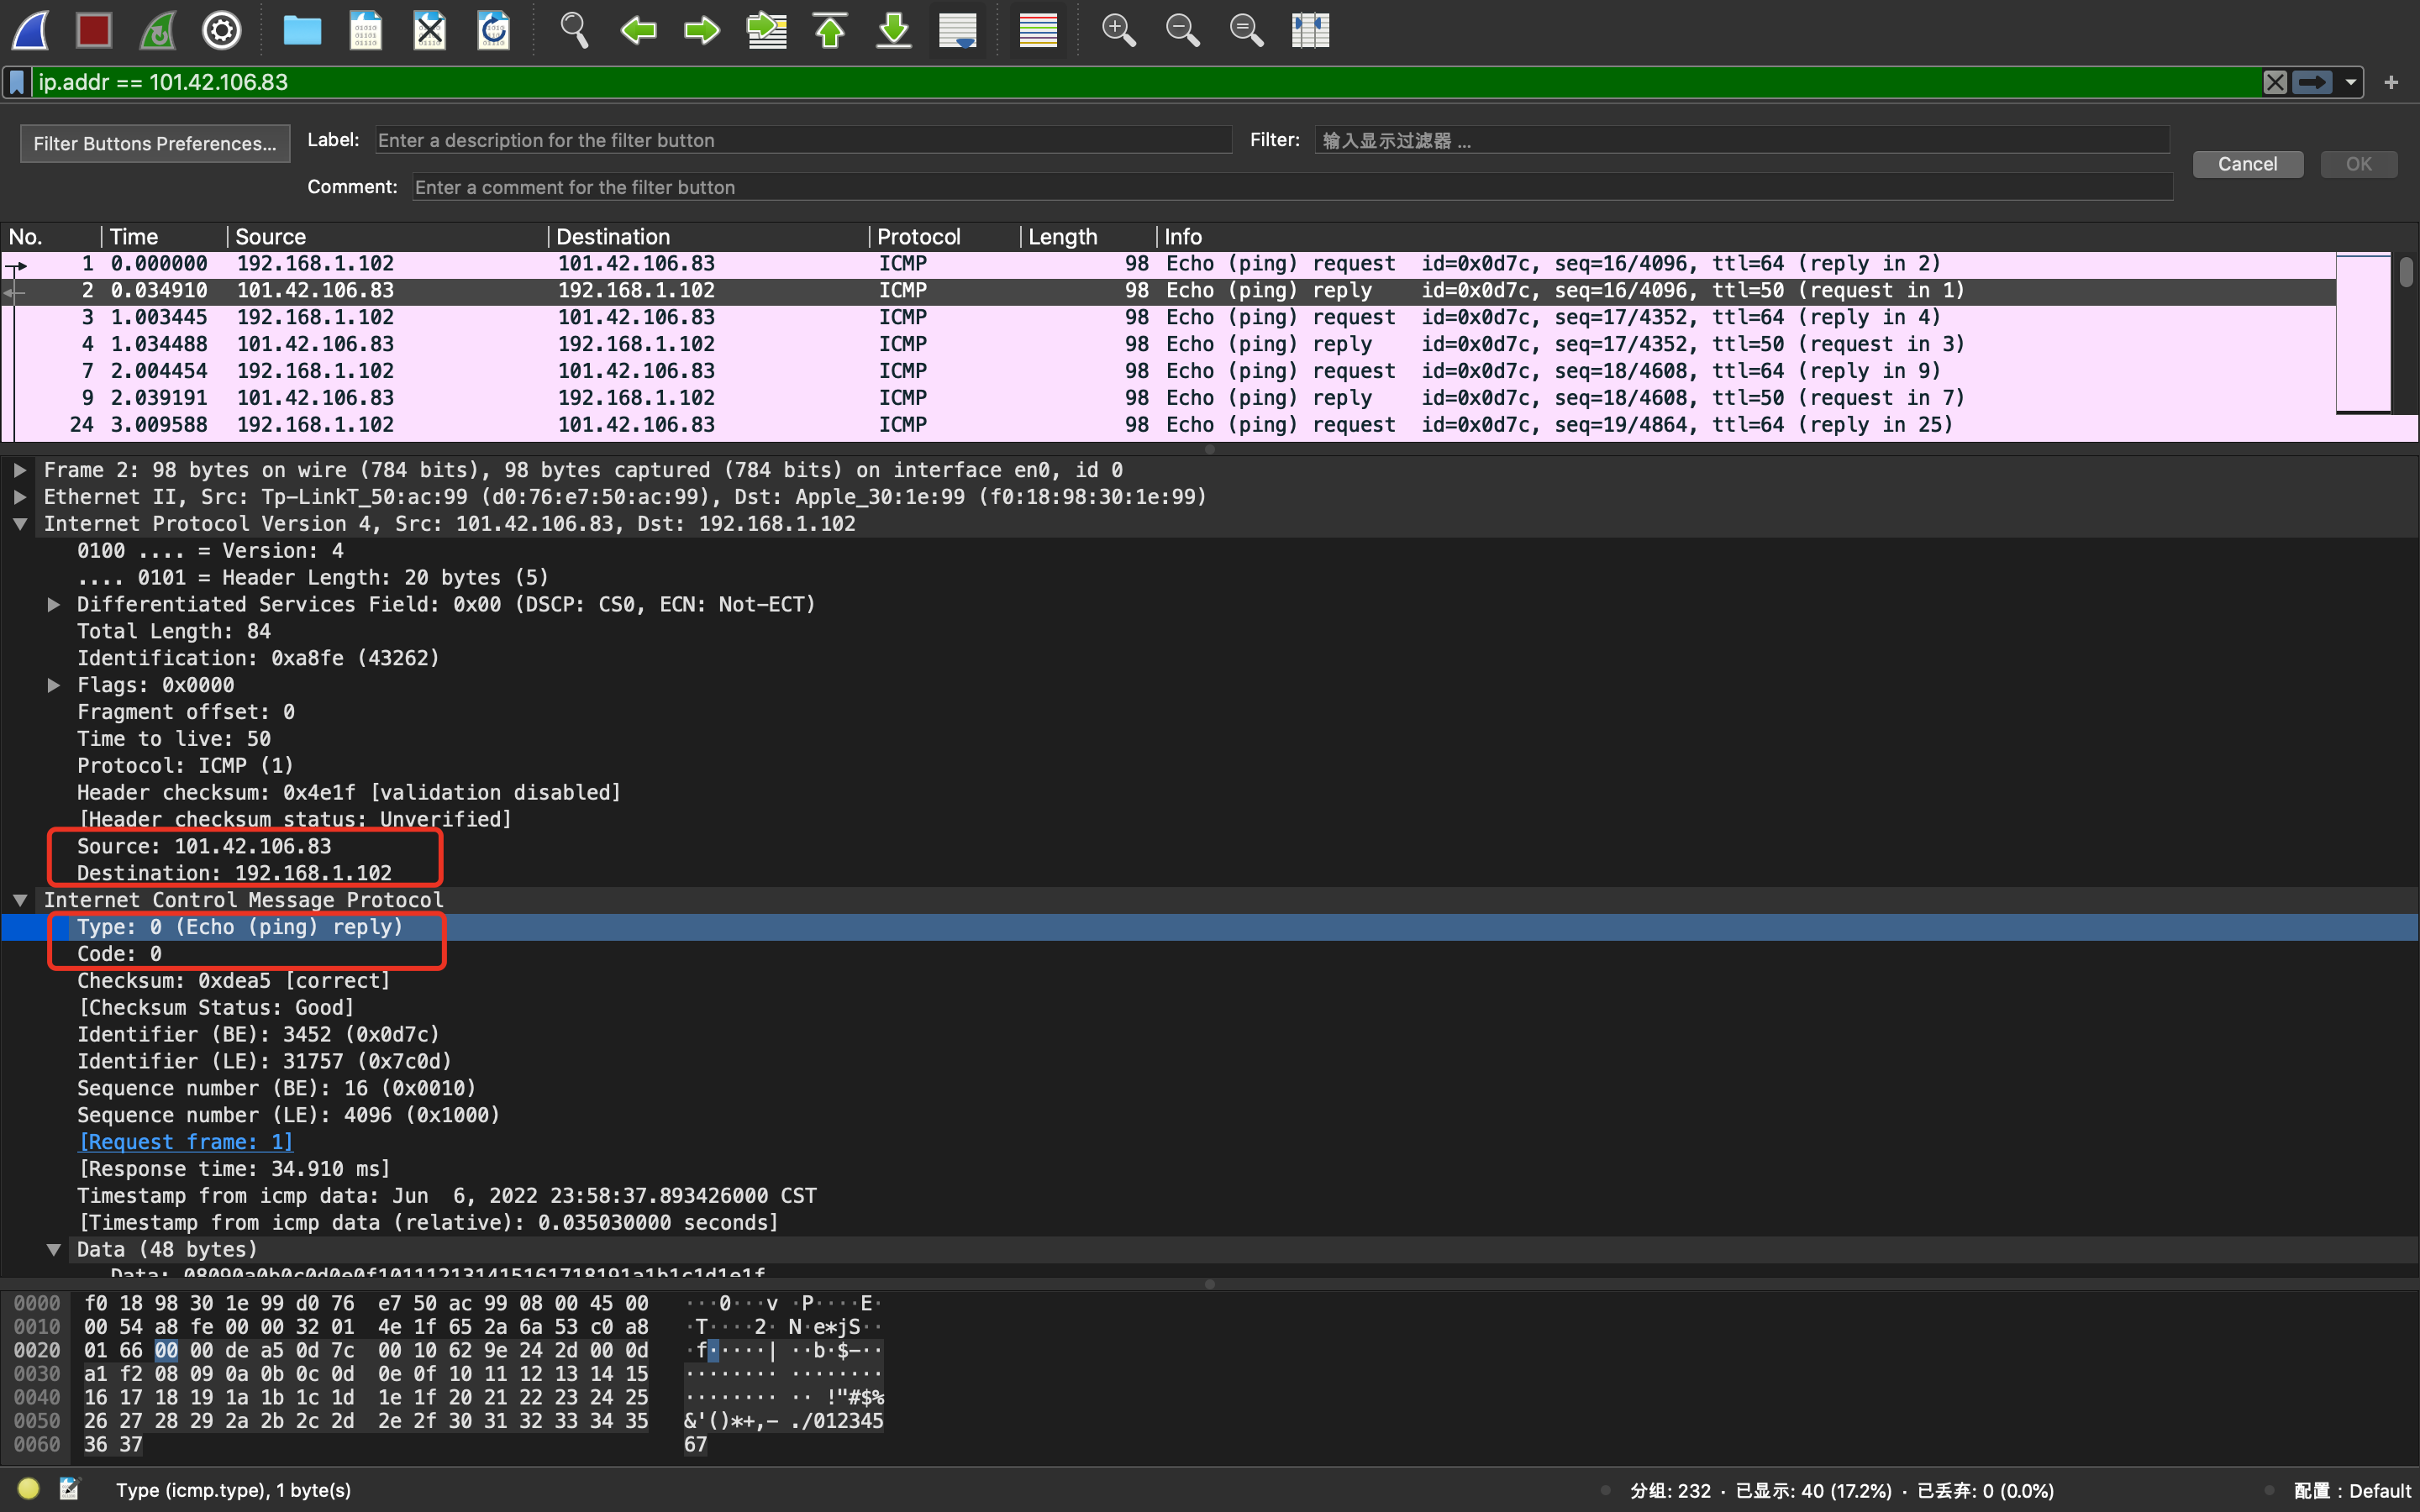Image resolution: width=2420 pixels, height=1512 pixels.
Task: Follow the Request frame: 1 link
Action: (186, 1142)
